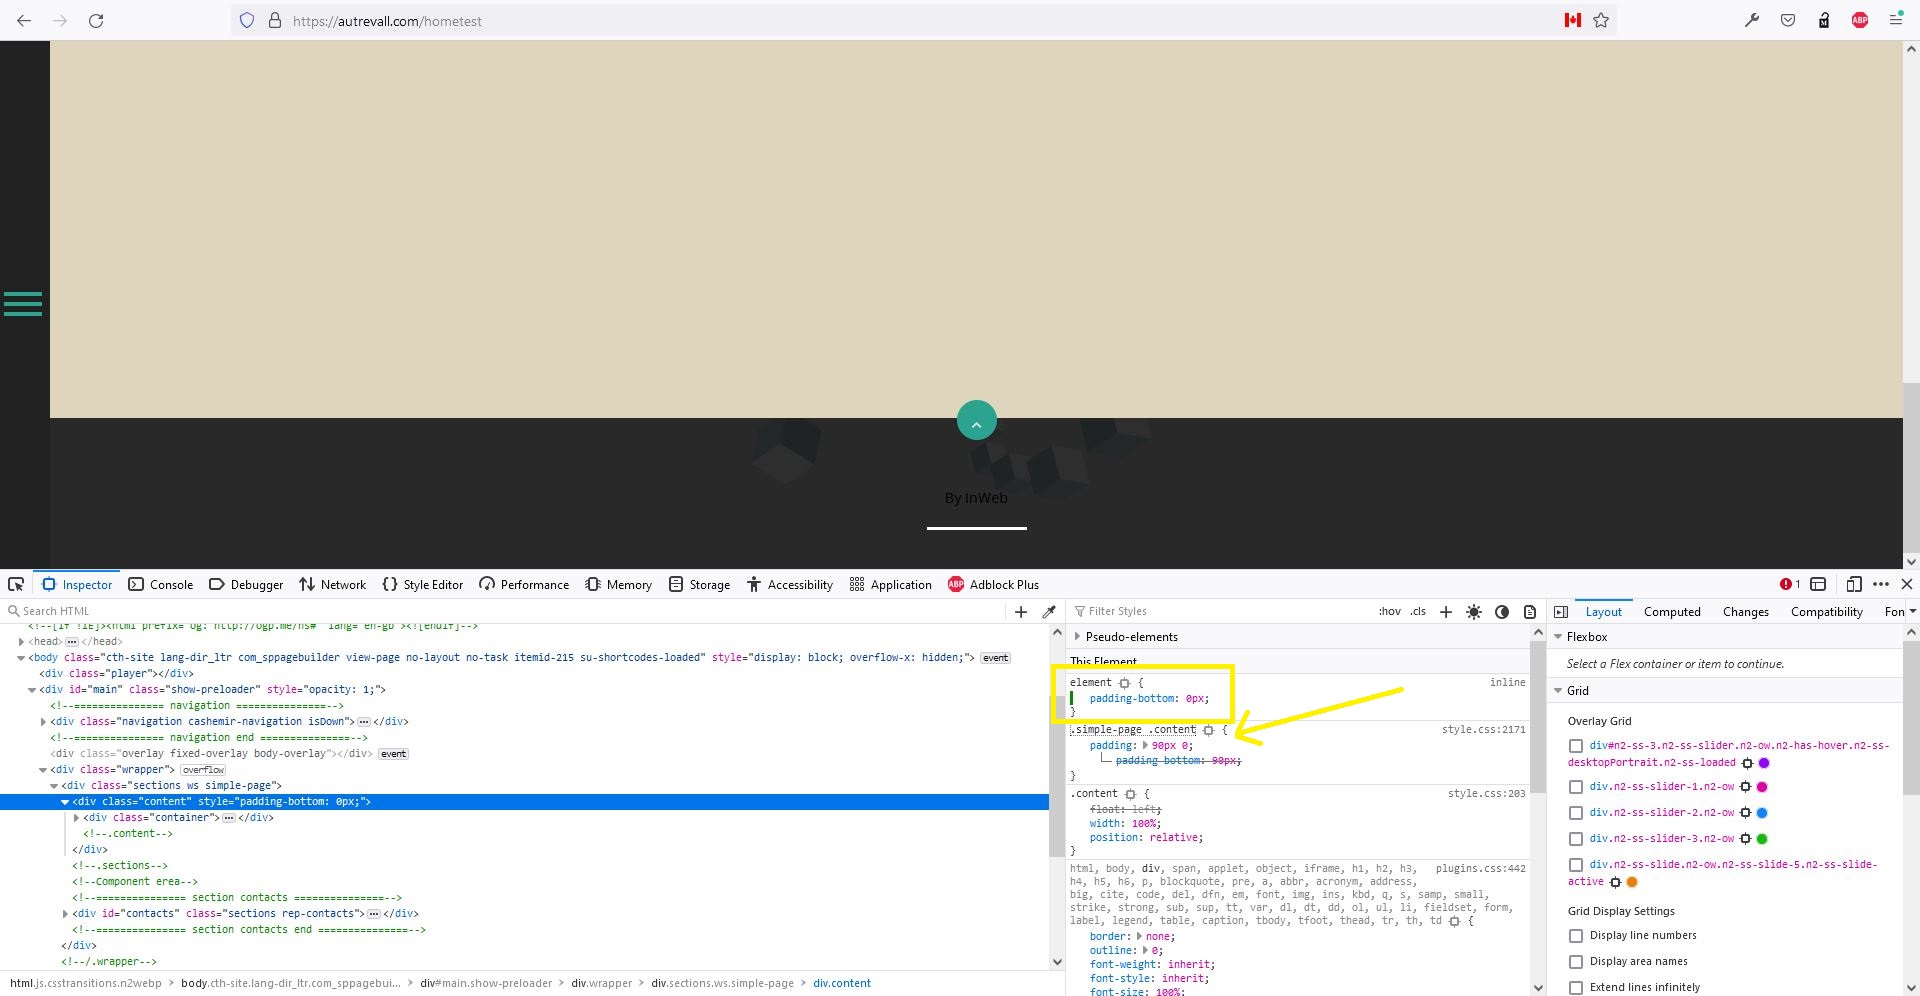Check the div.n2-ss-slider-1 overlay grid checkbox
Image resolution: width=1920 pixels, height=996 pixels.
(1576, 787)
